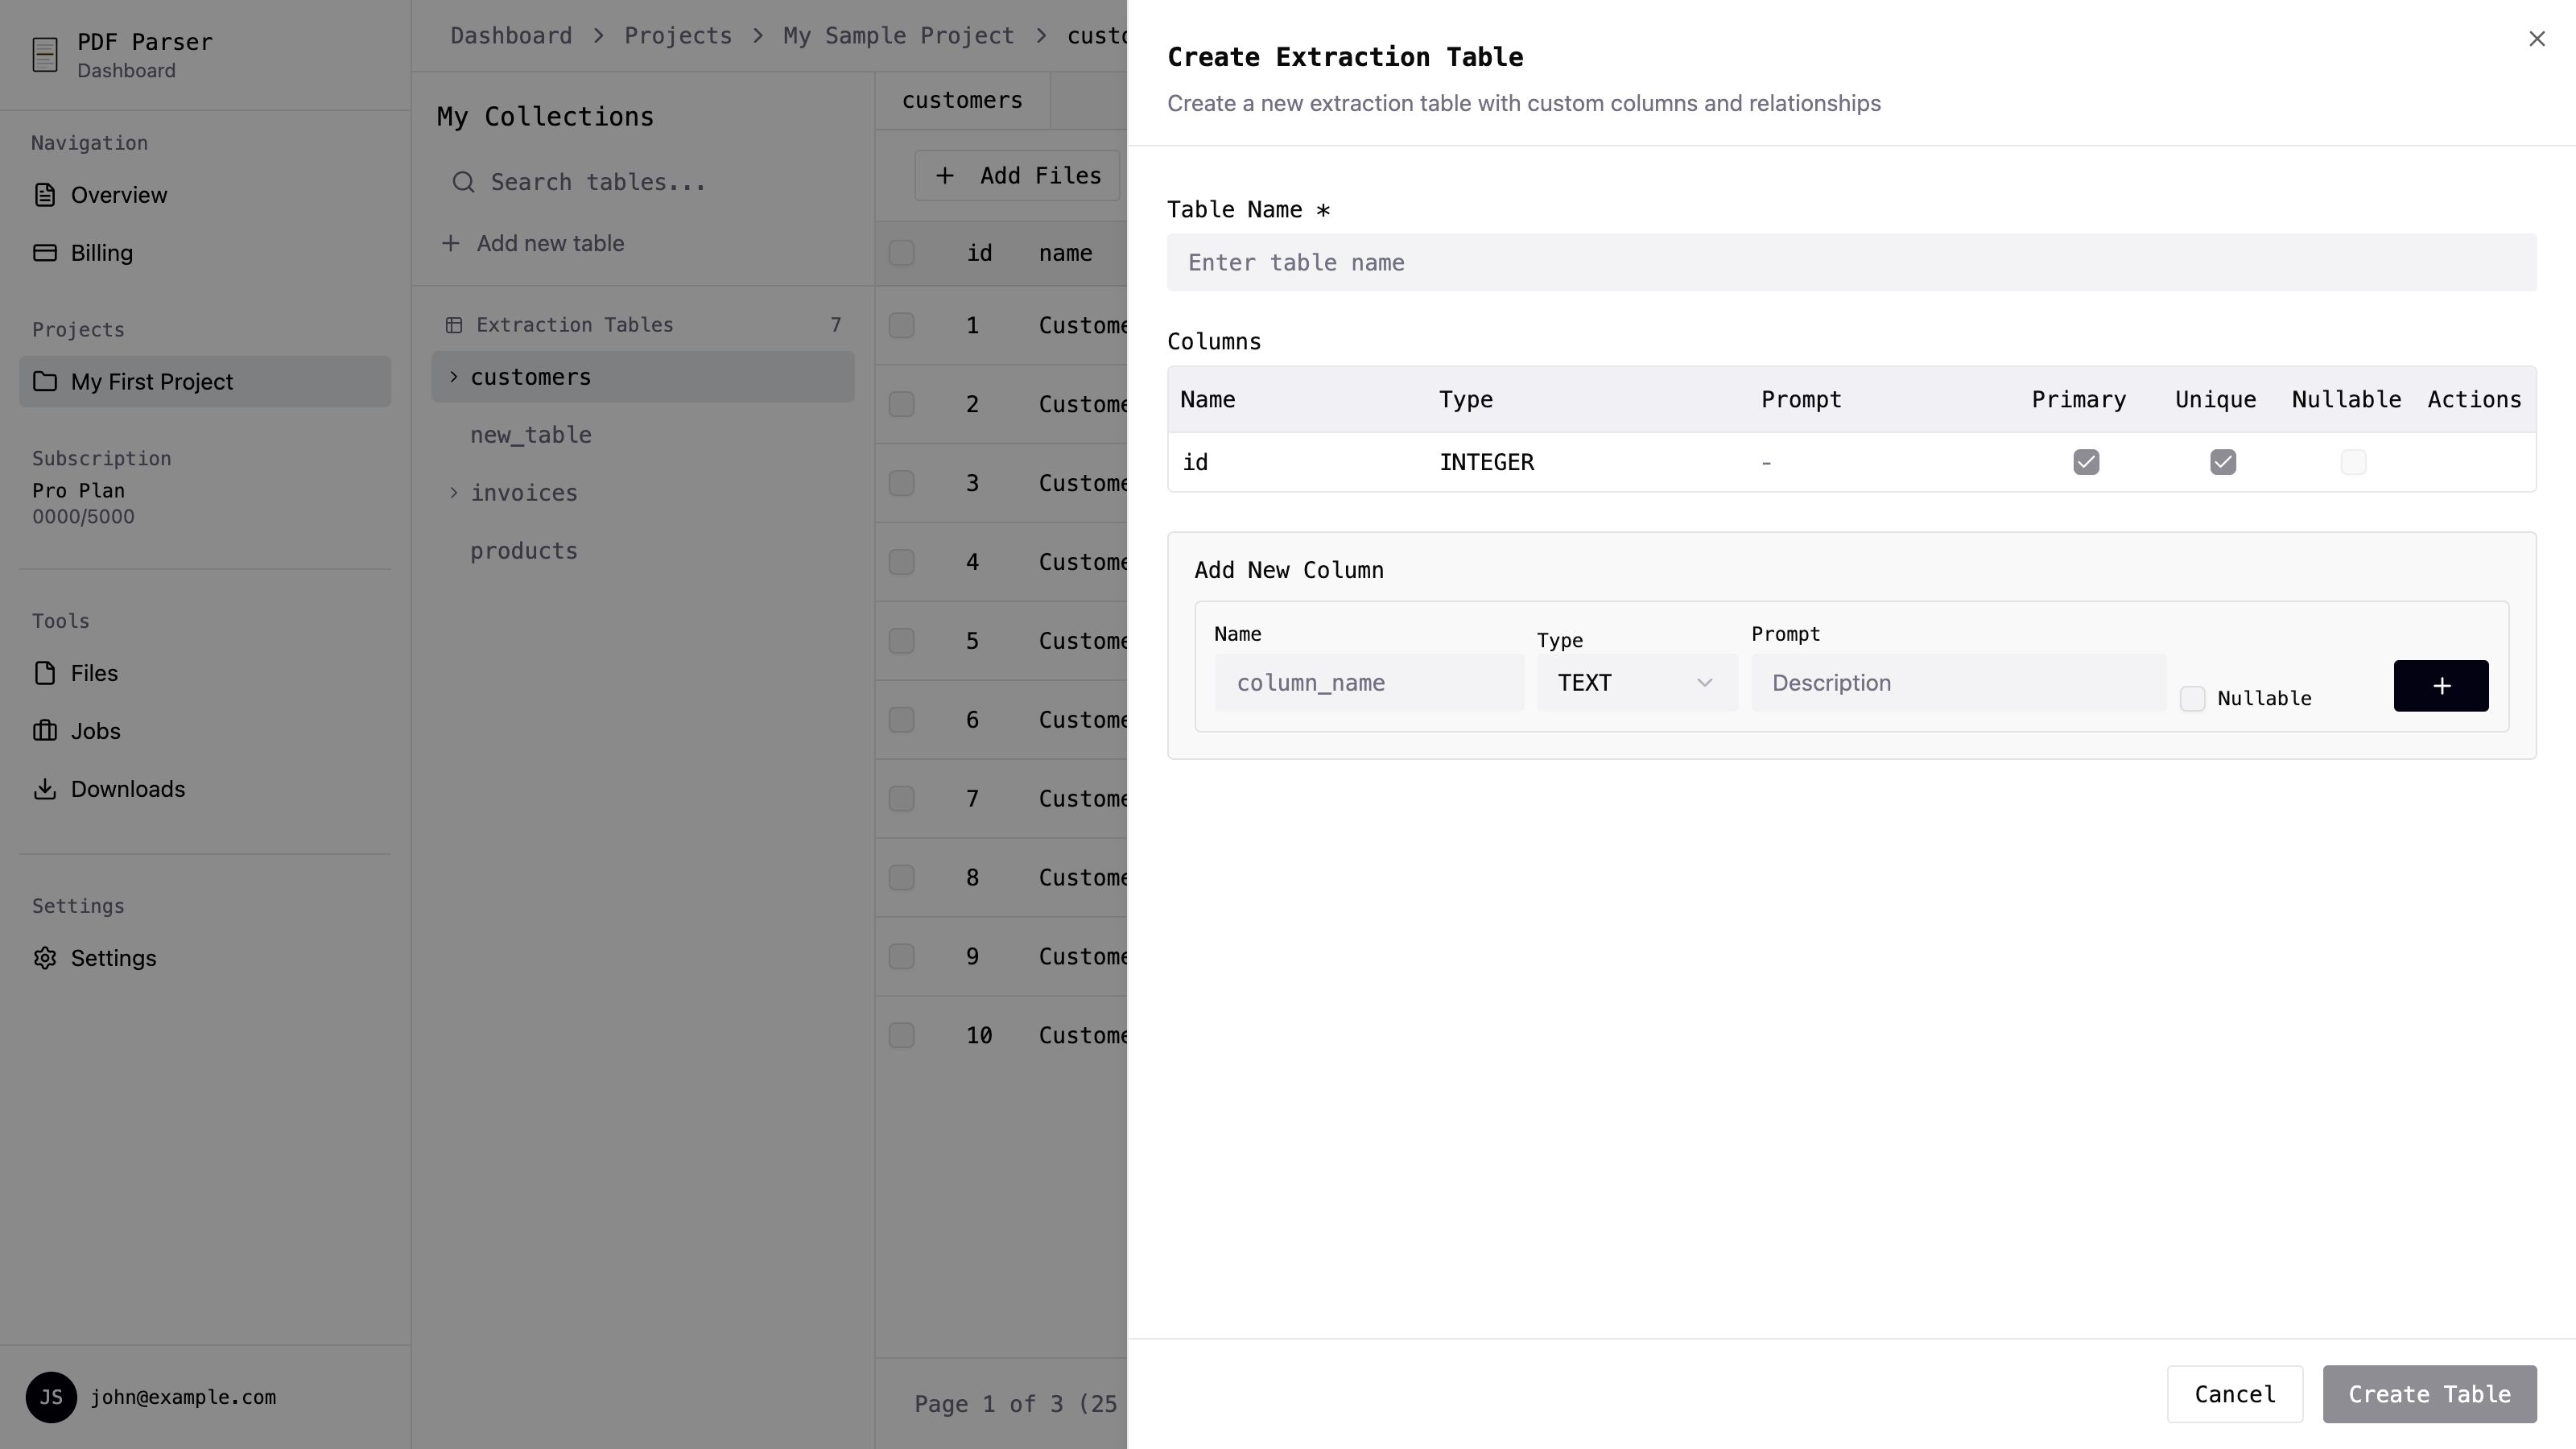
Task: Switch to the customers tab
Action: pos(961,100)
